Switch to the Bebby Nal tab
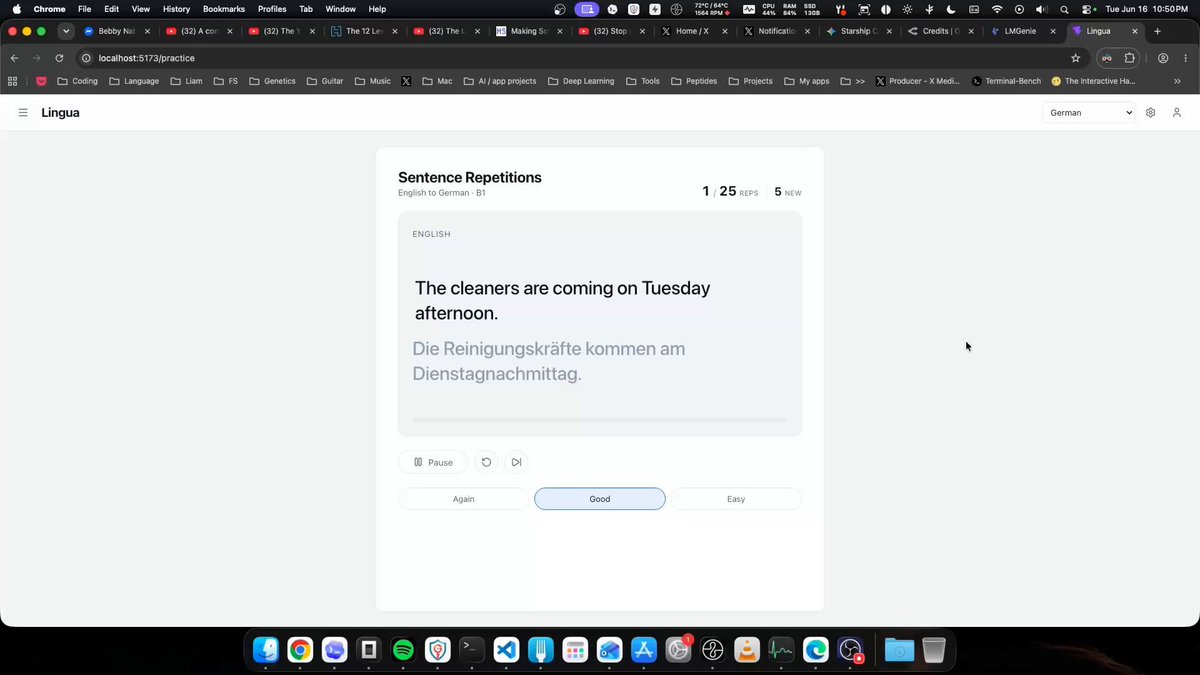1200x675 pixels. point(116,31)
